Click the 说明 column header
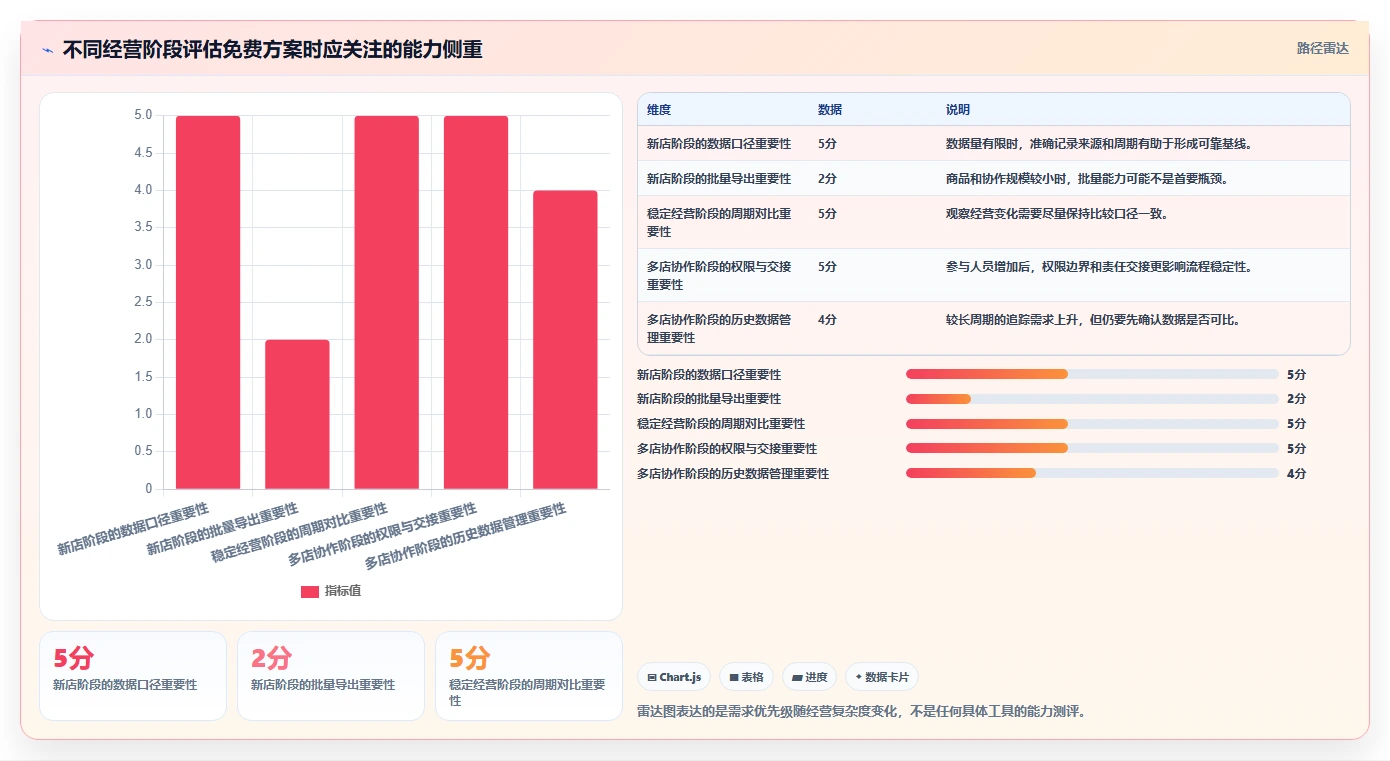 tap(958, 110)
